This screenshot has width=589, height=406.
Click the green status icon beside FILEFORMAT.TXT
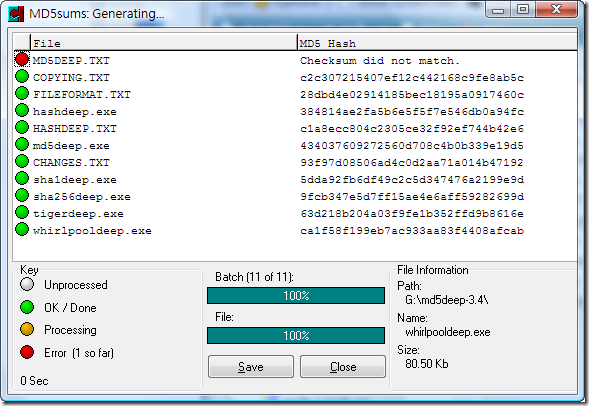[22, 93]
